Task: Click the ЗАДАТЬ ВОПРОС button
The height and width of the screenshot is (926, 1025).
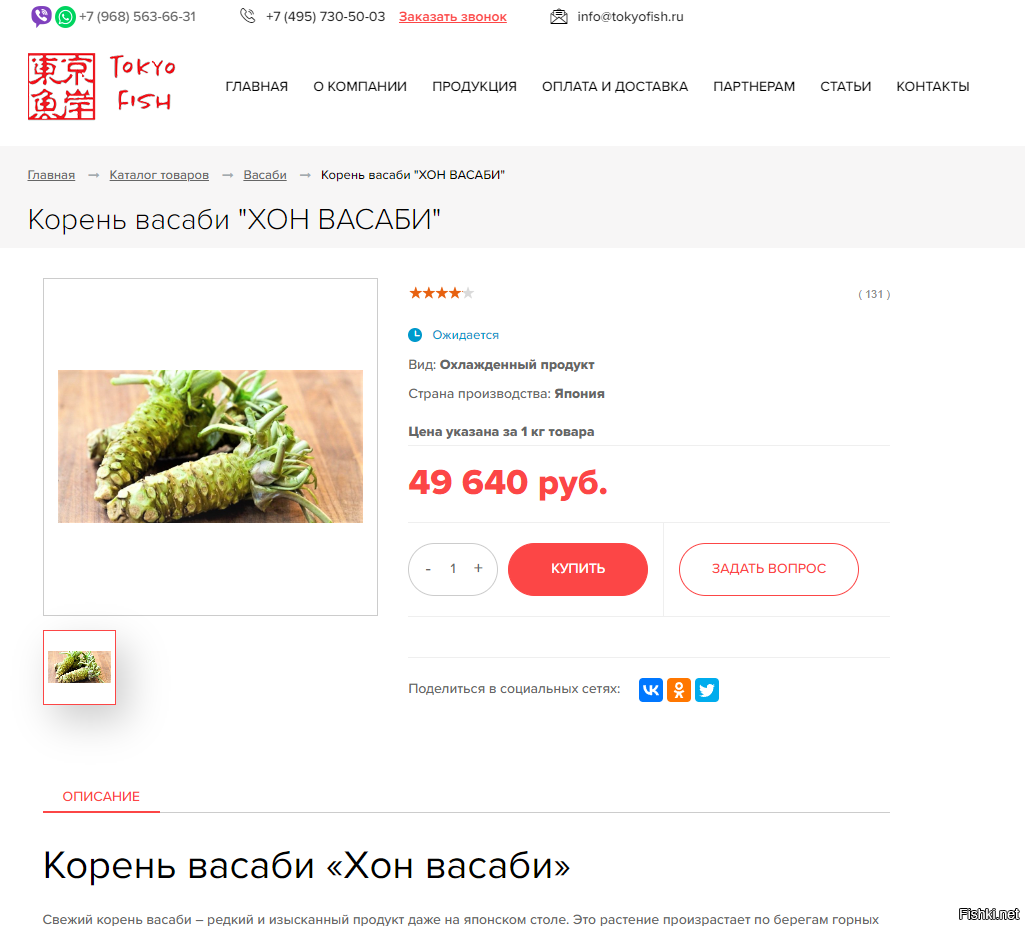Action: [769, 569]
